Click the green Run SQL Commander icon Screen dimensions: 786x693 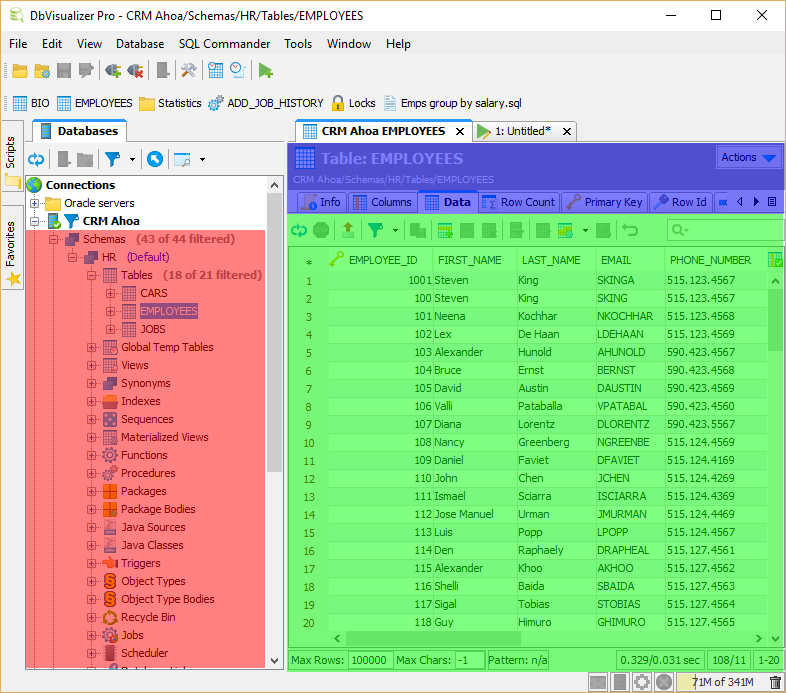point(265,70)
